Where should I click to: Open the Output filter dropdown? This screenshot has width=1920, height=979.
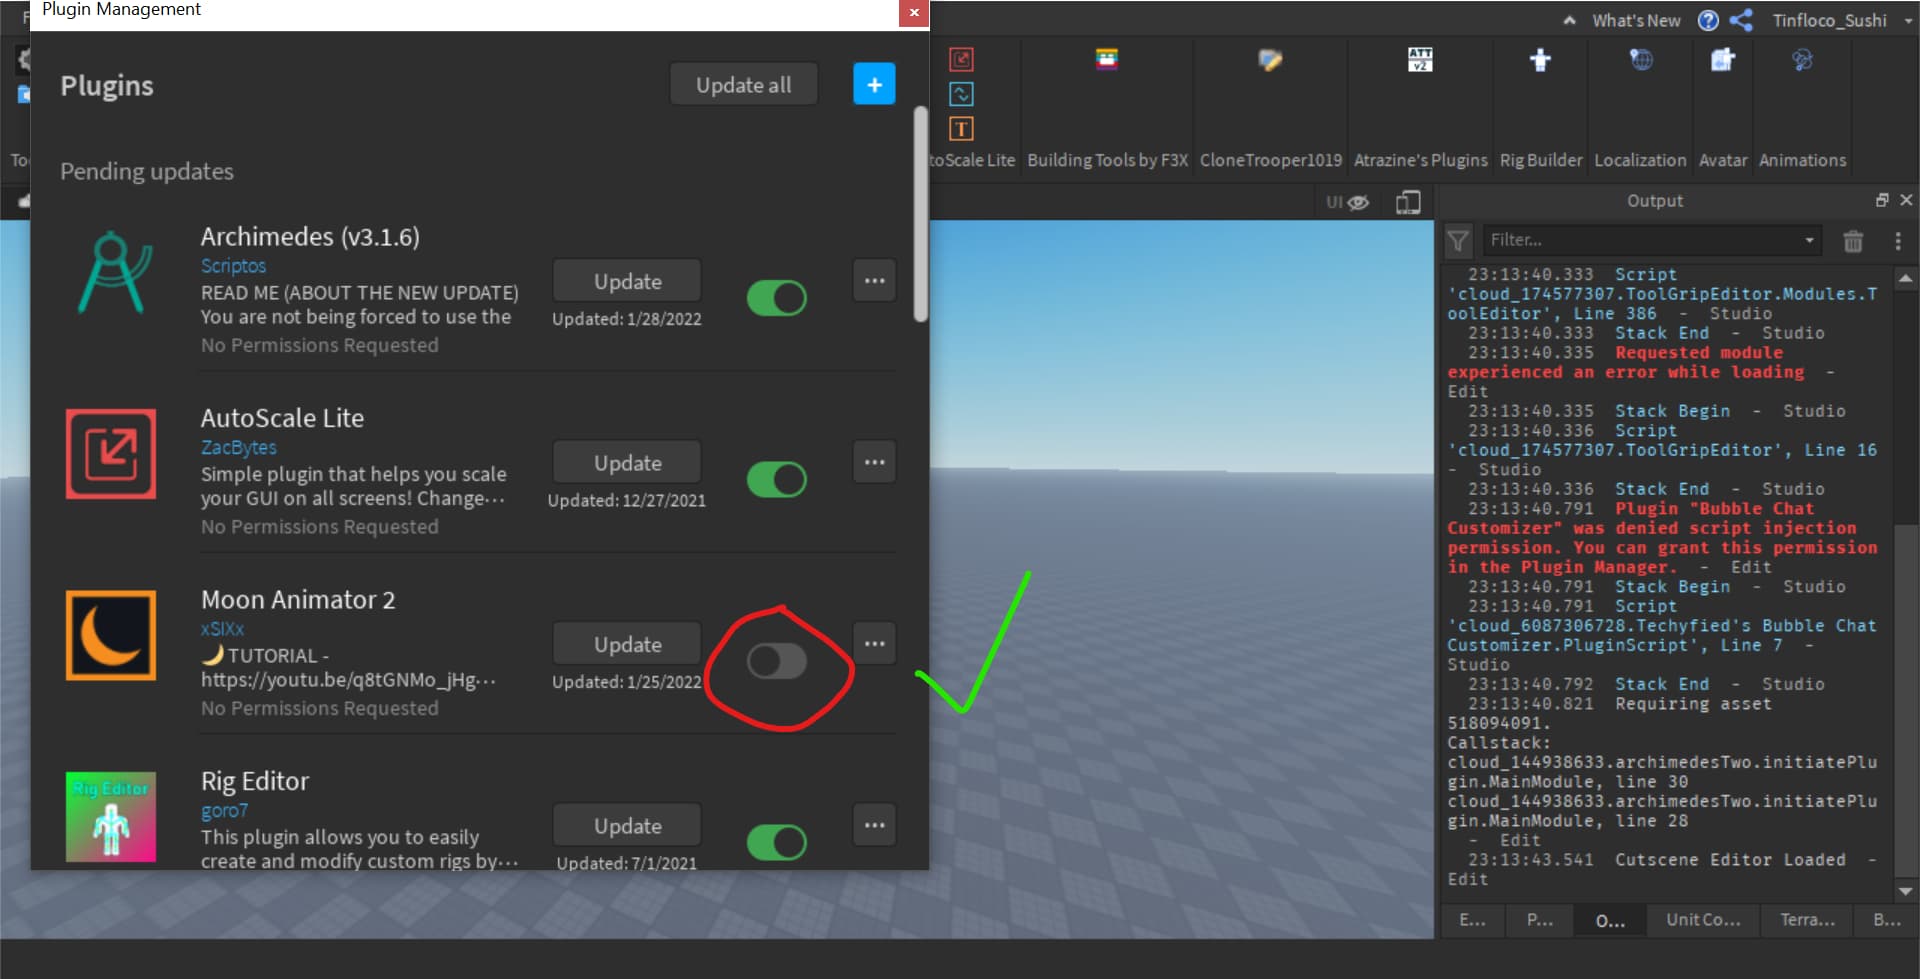pyautogui.click(x=1810, y=240)
